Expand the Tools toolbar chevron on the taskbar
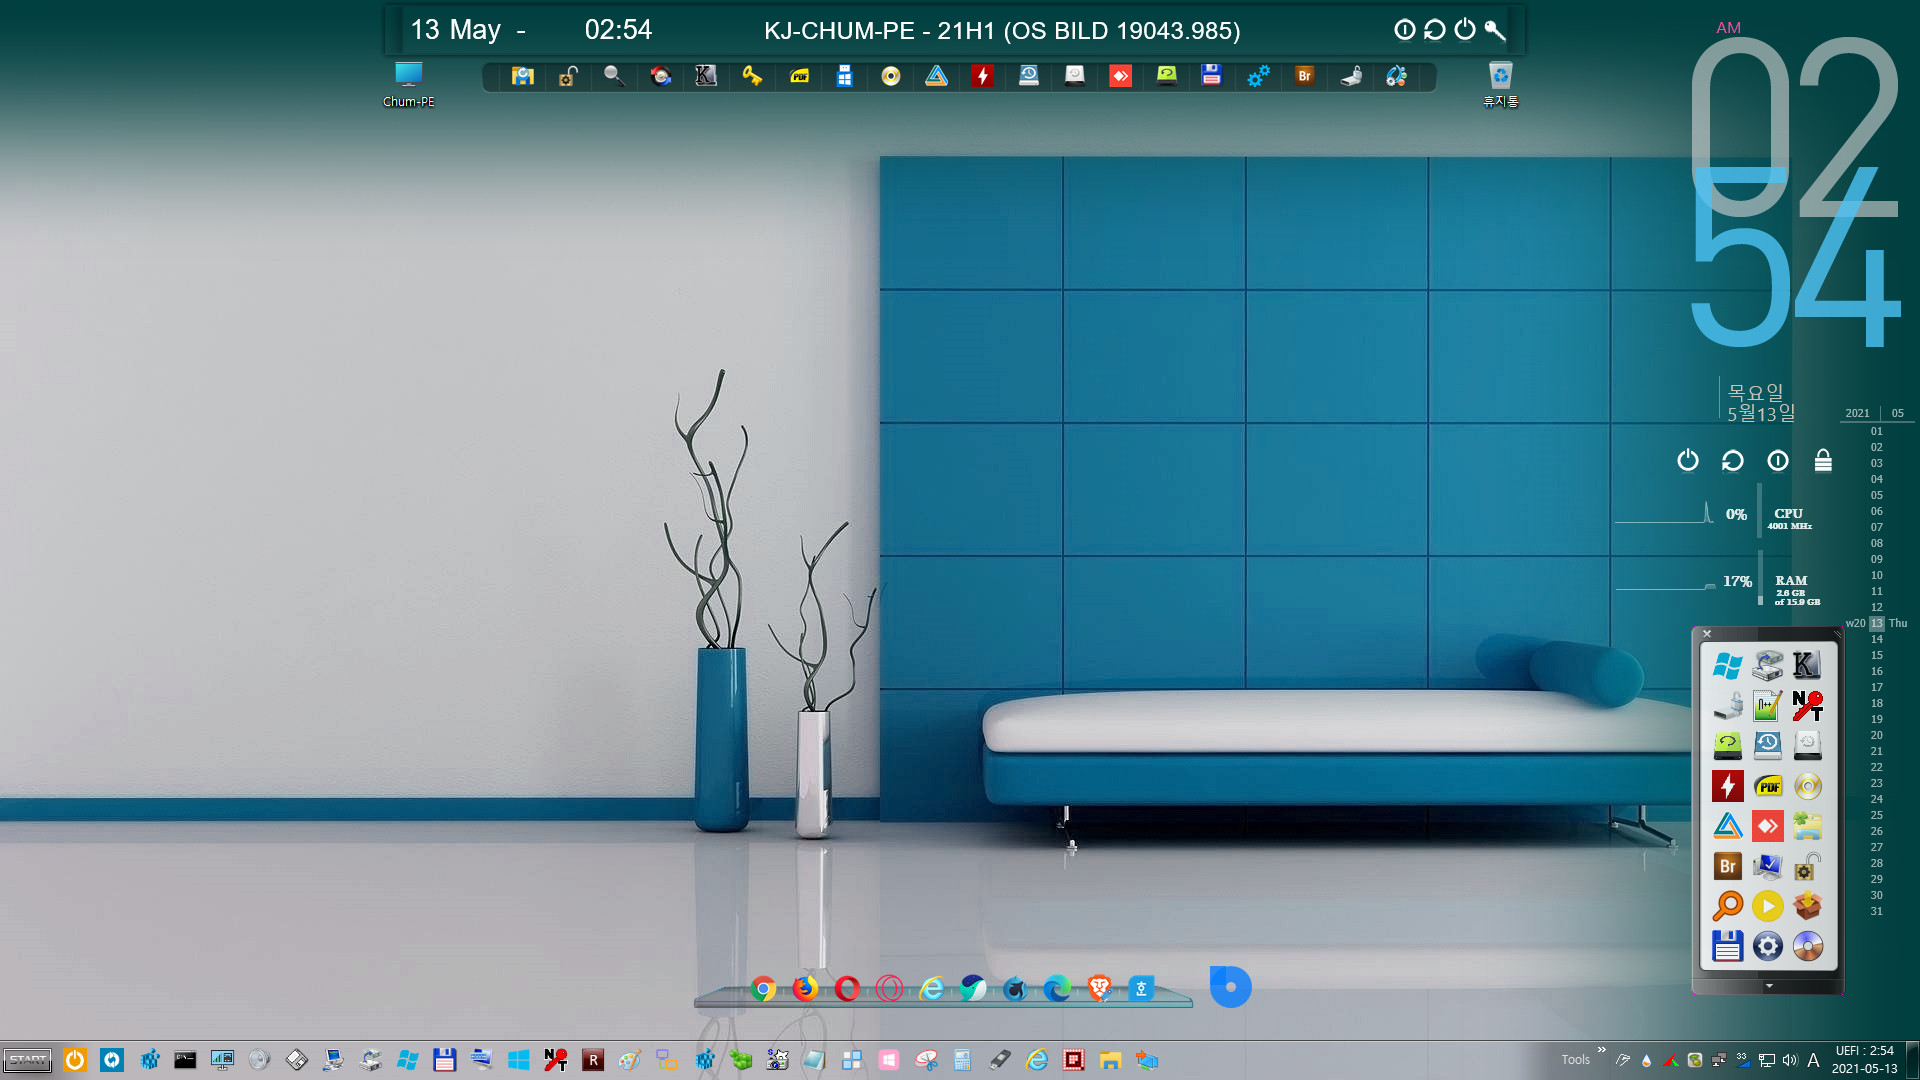This screenshot has height=1080, width=1920. point(1601,1050)
